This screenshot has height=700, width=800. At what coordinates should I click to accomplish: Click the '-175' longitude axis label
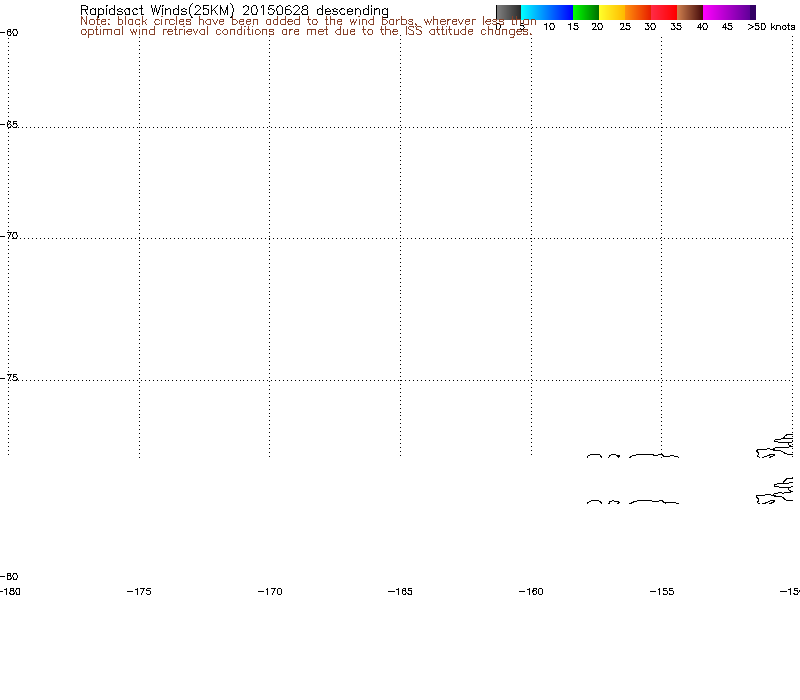point(139,592)
